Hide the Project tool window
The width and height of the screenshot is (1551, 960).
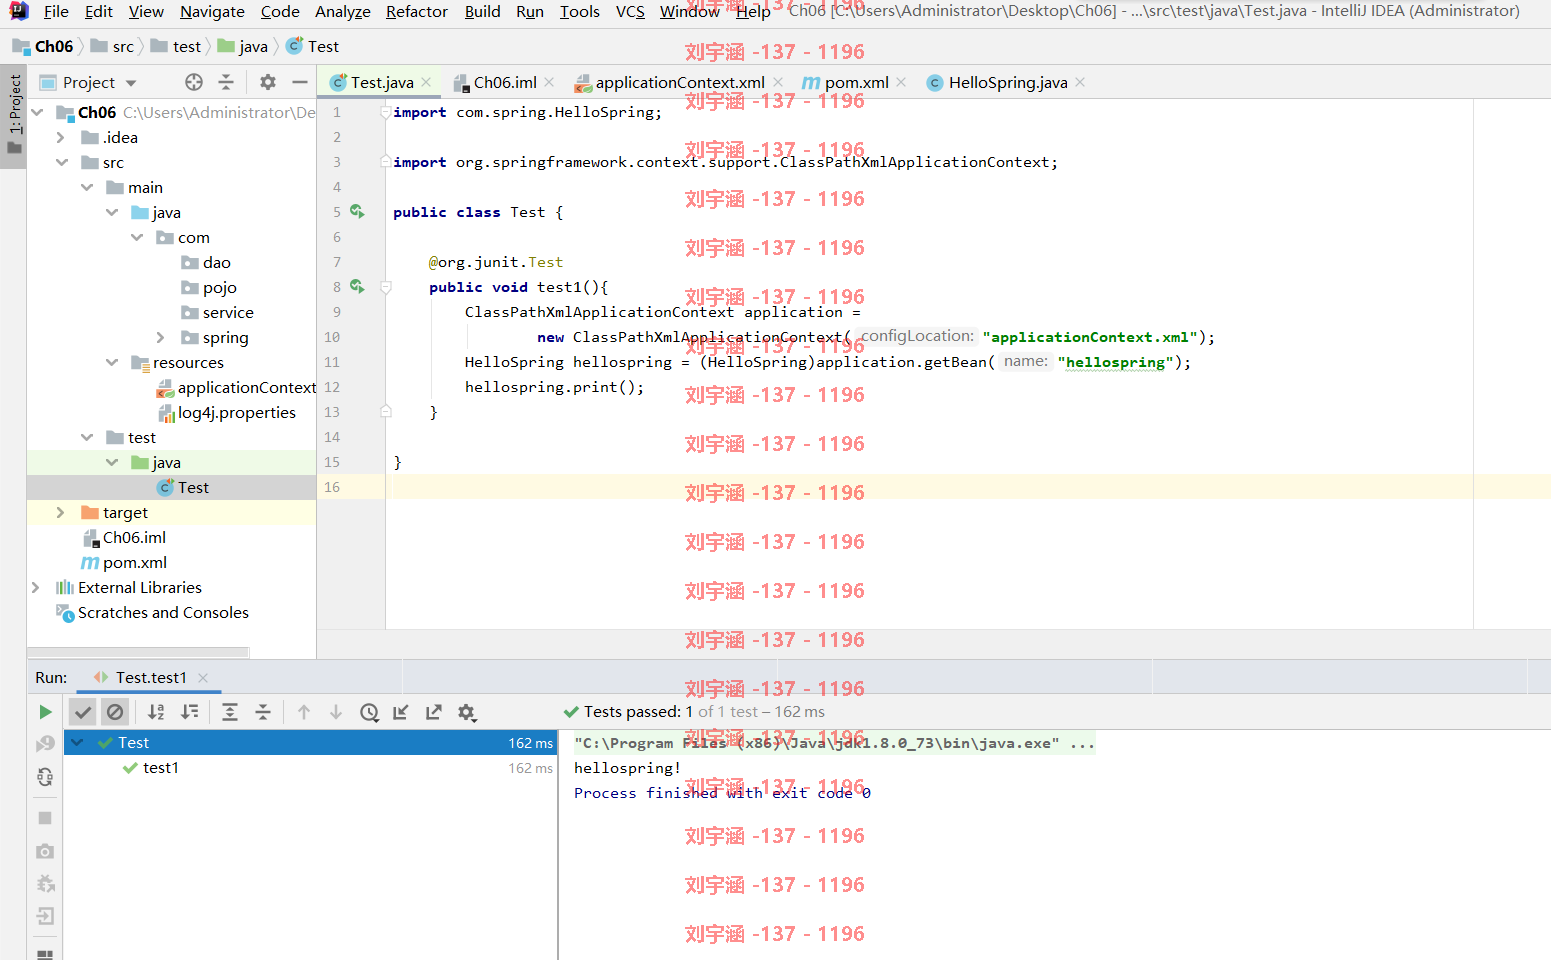[299, 82]
